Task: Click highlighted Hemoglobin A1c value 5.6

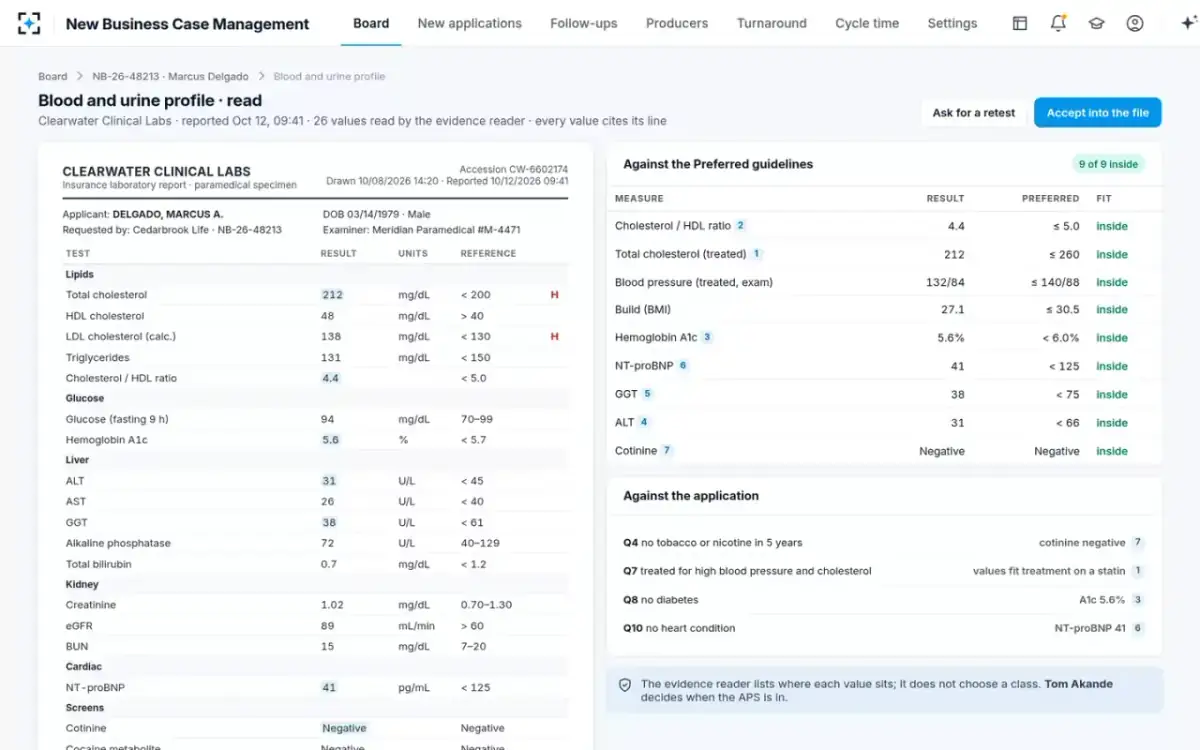Action: click(330, 440)
